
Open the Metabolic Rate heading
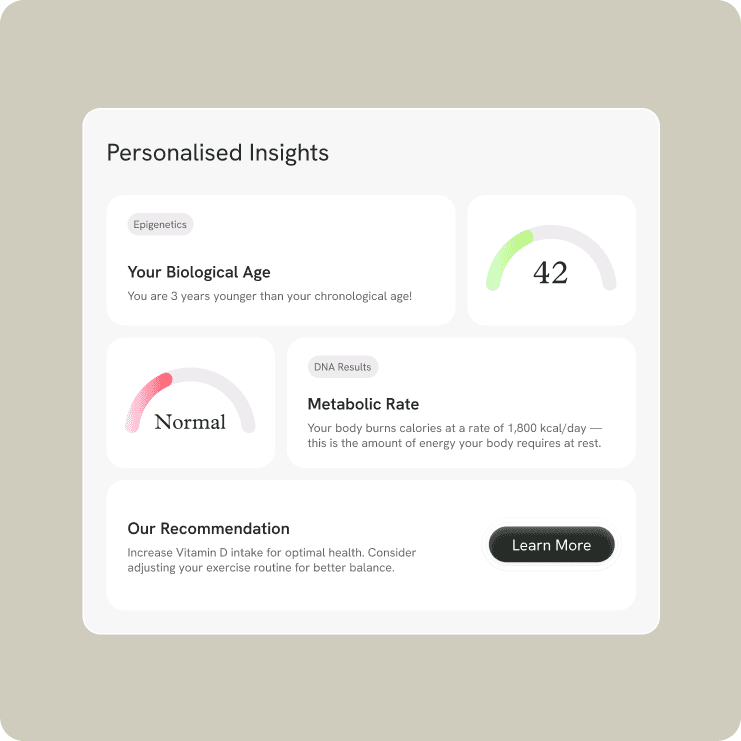tap(363, 404)
